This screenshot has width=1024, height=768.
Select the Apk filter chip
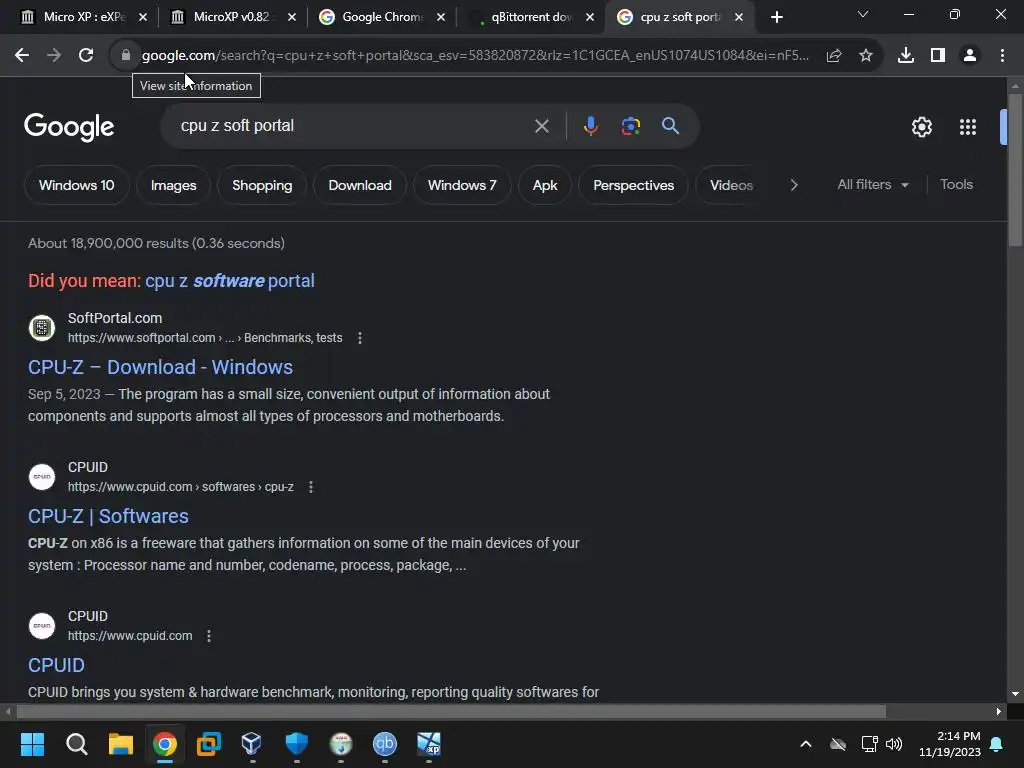point(545,185)
